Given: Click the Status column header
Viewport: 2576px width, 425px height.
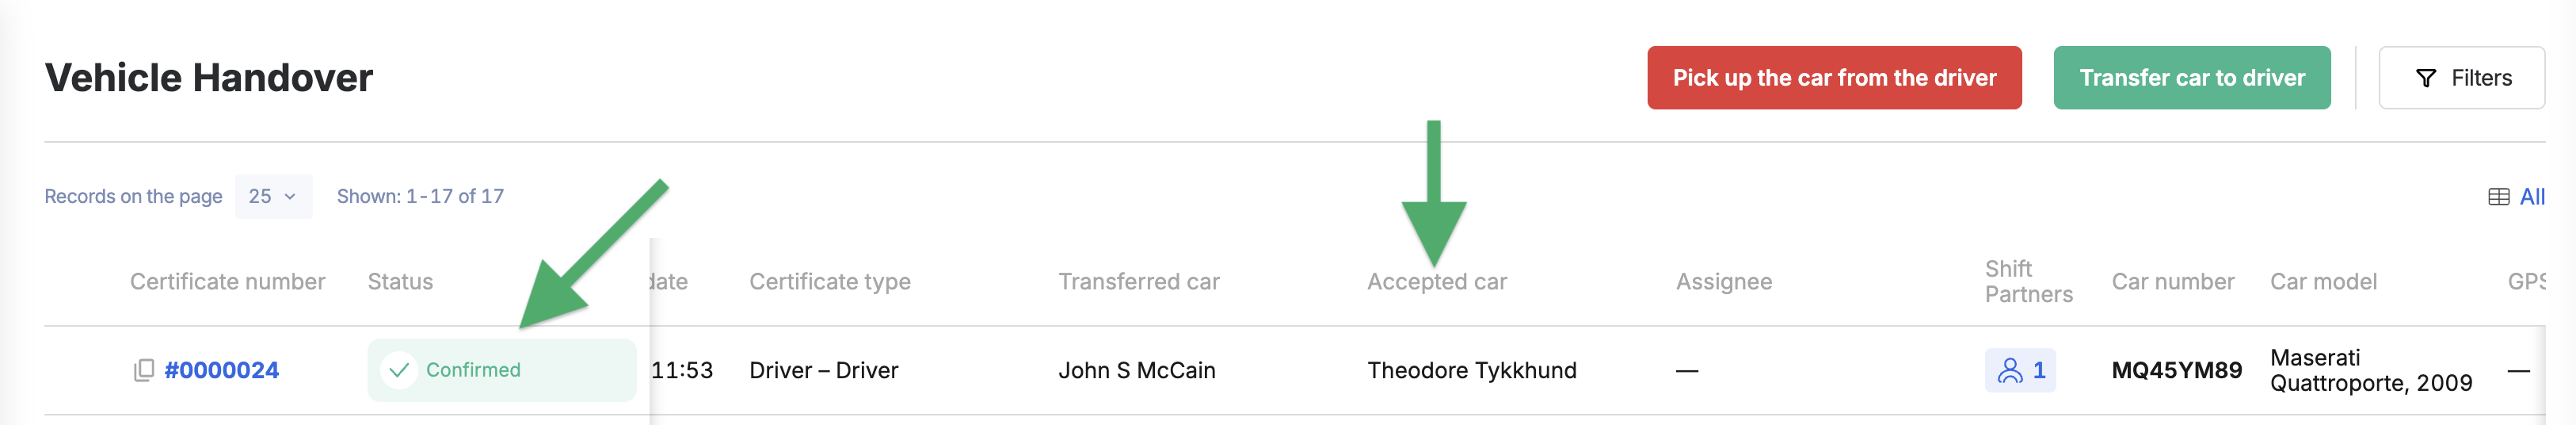Looking at the screenshot, I should tap(400, 282).
